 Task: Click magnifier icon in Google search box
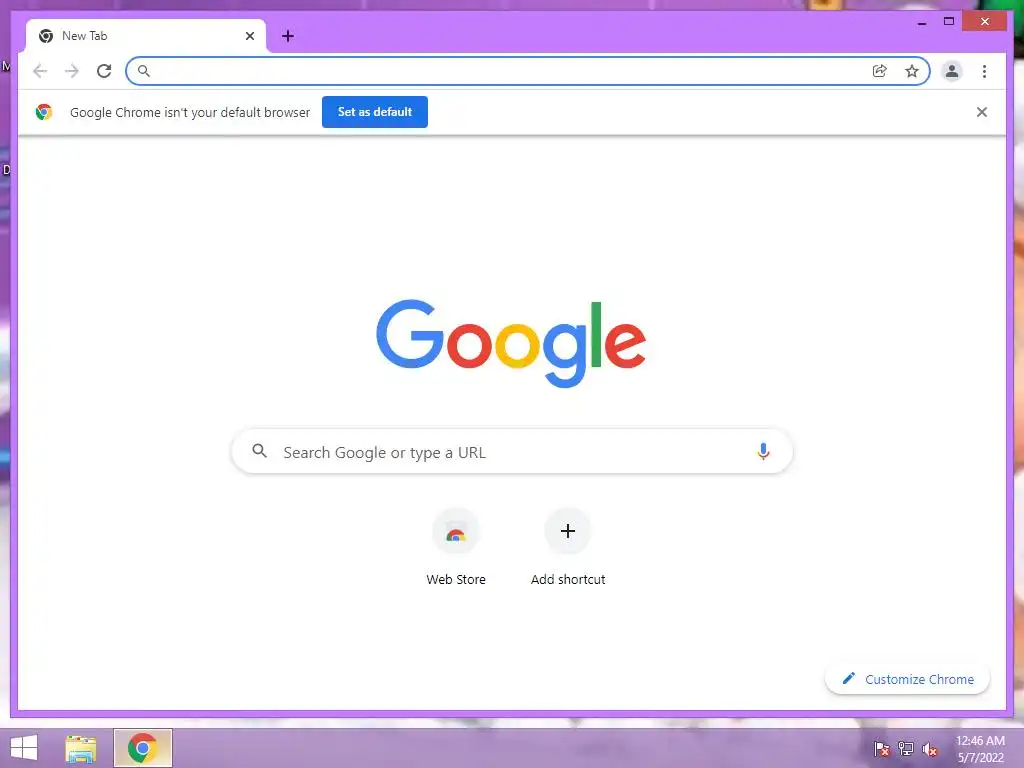click(x=260, y=451)
